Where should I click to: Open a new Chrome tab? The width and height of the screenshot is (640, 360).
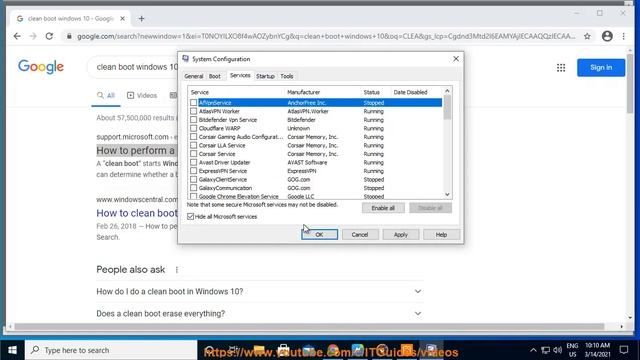click(141, 19)
